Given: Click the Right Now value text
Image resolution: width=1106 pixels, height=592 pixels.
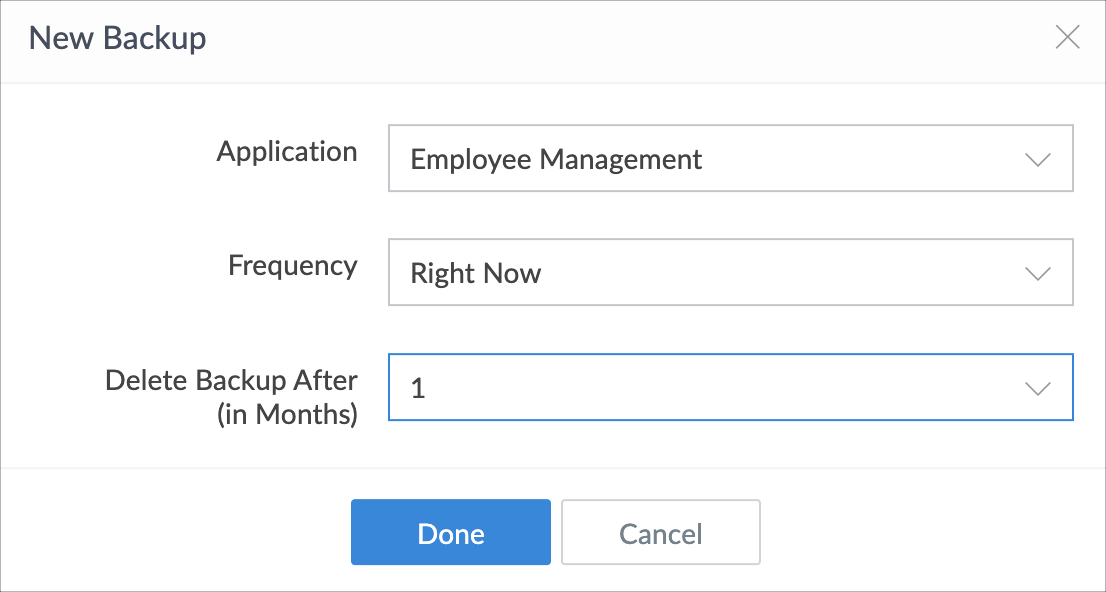Looking at the screenshot, I should pyautogui.click(x=475, y=274).
